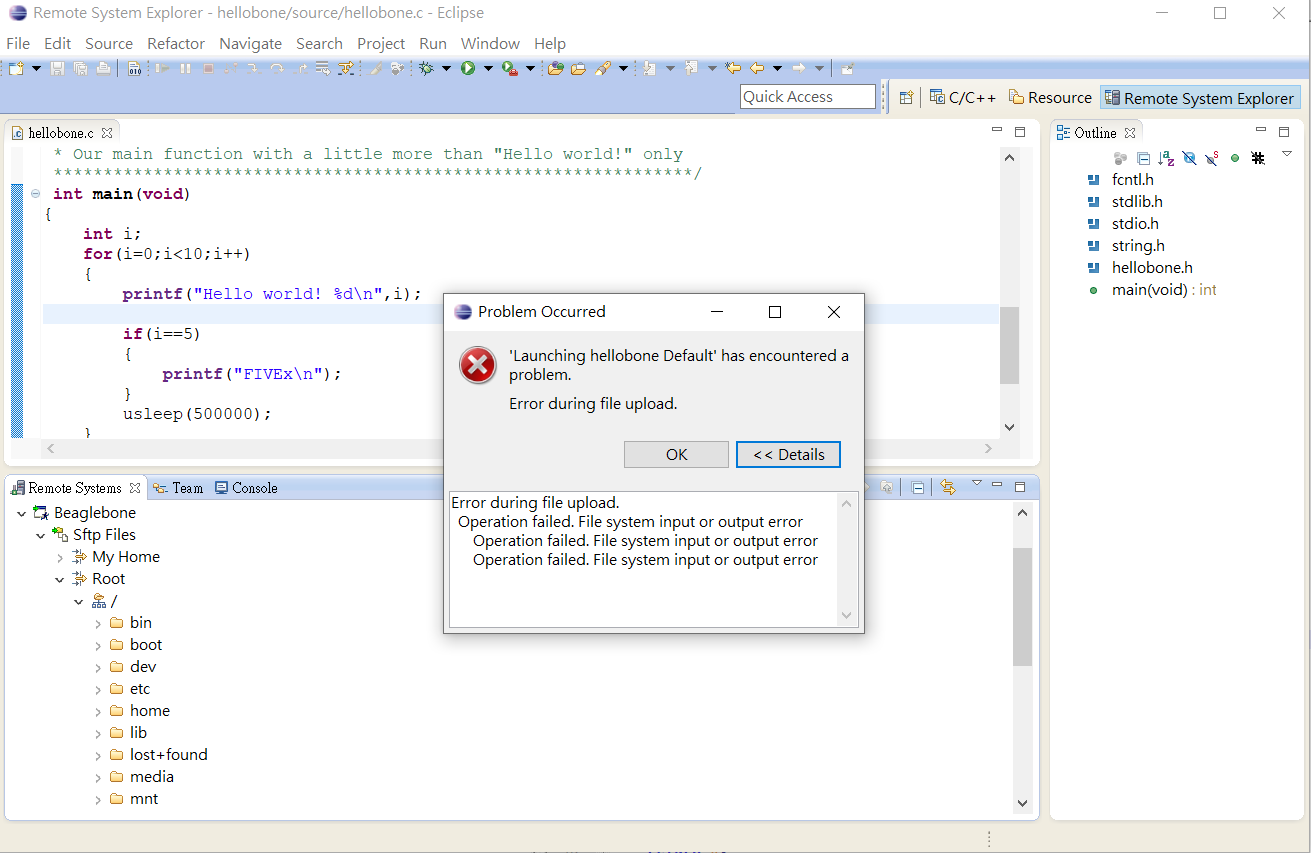Switch to the Console tab
The width and height of the screenshot is (1311, 853).
pos(246,488)
